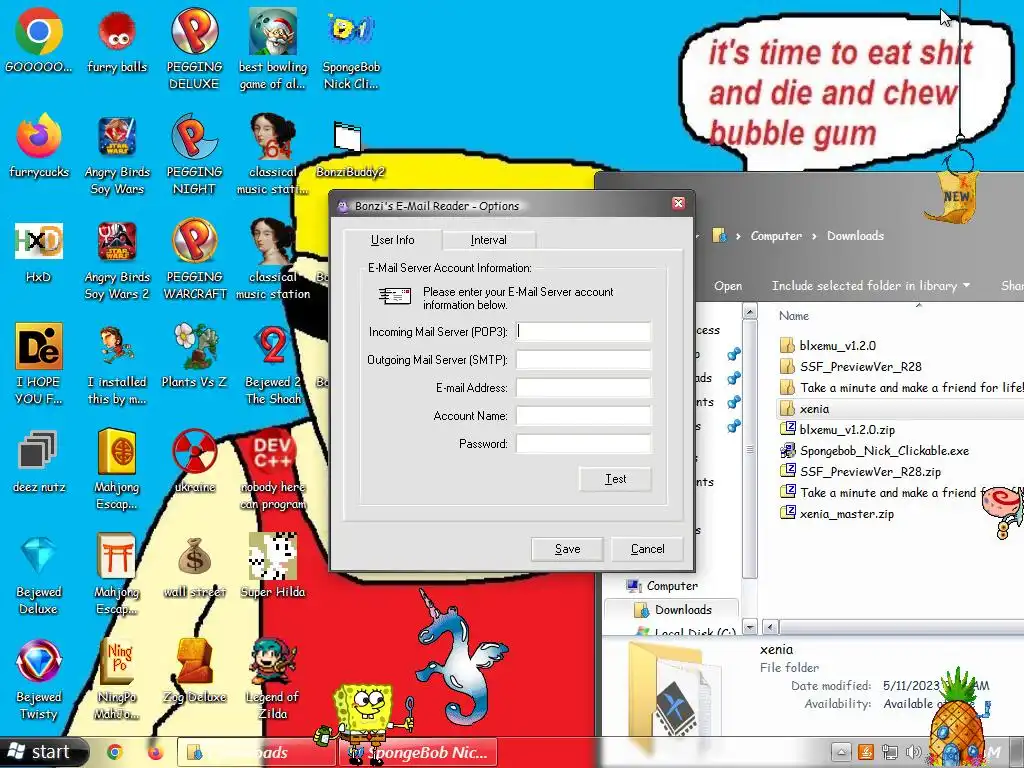Select the Take a minute and make a friend for life! folder
Image resolution: width=1024 pixels, height=768 pixels.
pos(901,388)
